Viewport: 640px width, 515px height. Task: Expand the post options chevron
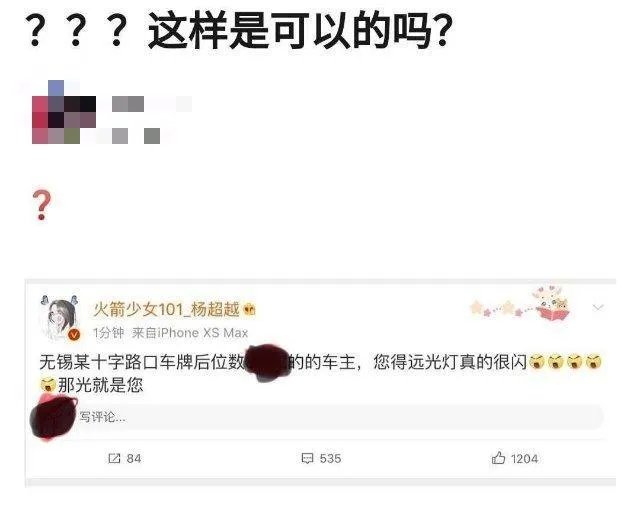pyautogui.click(x=598, y=307)
